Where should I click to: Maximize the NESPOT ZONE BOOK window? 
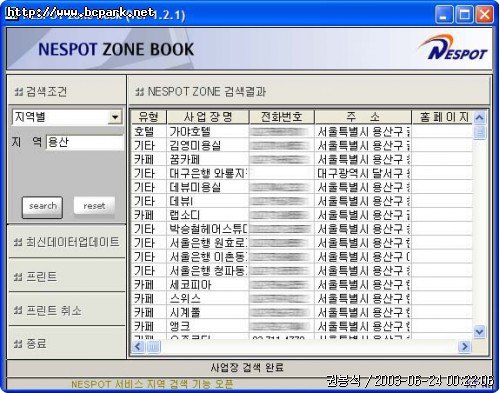[x=464, y=15]
